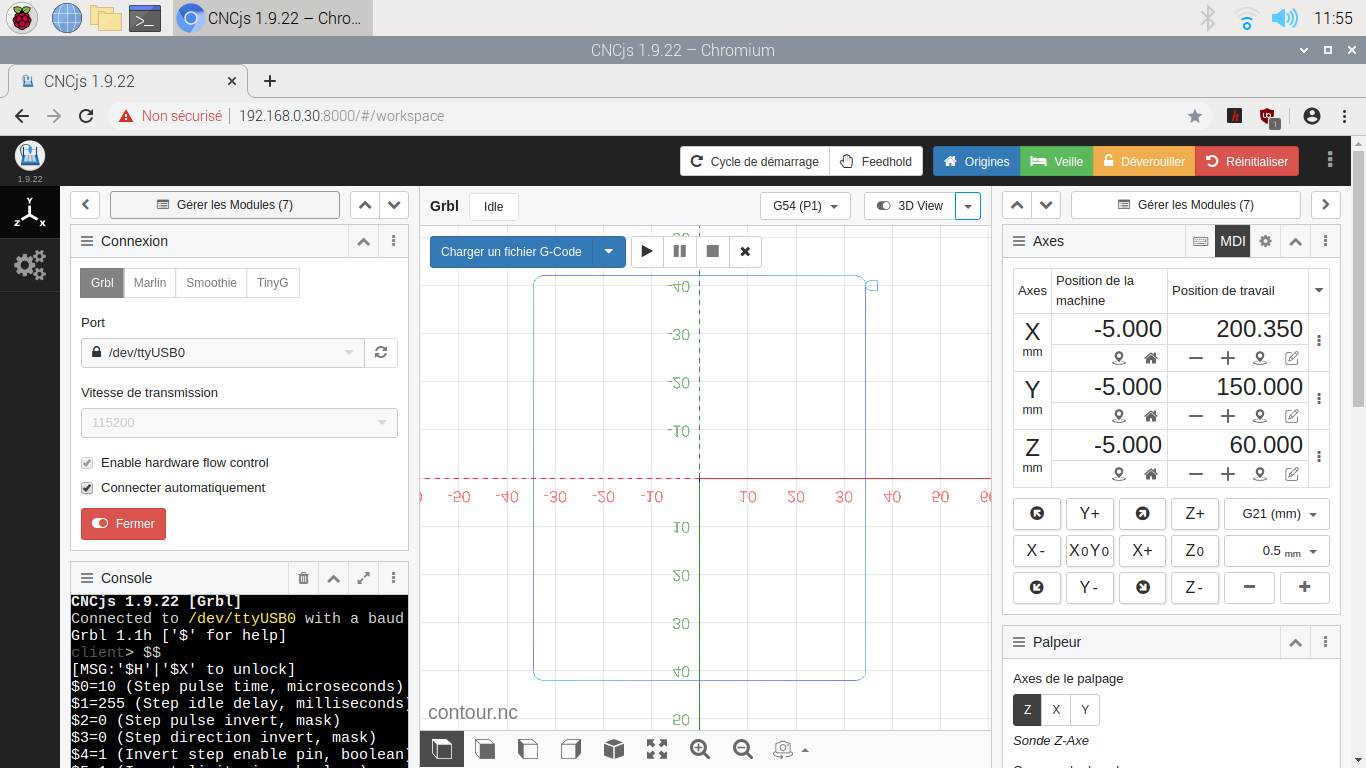Viewport: 1366px width, 768px height.
Task: Switch to 3D isometric view cube
Action: coord(614,749)
